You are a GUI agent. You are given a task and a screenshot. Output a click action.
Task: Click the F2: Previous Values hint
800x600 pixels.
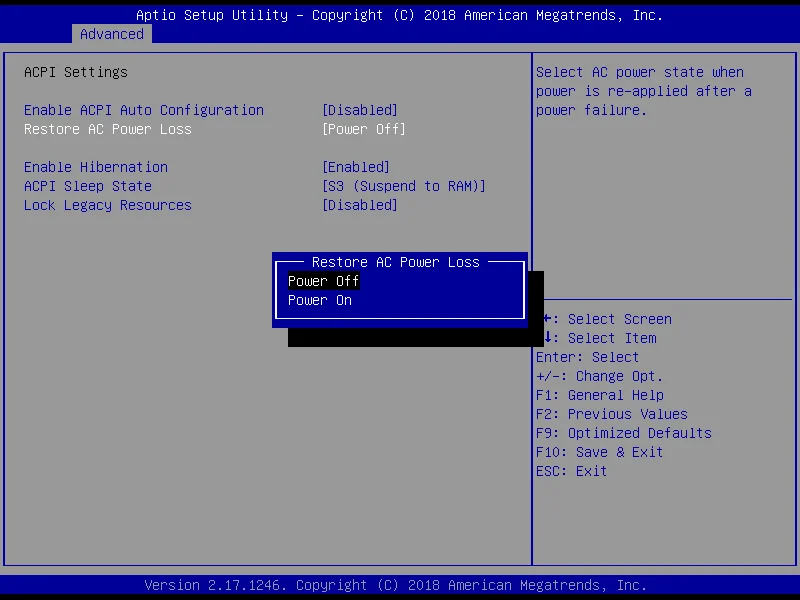[x=612, y=414]
